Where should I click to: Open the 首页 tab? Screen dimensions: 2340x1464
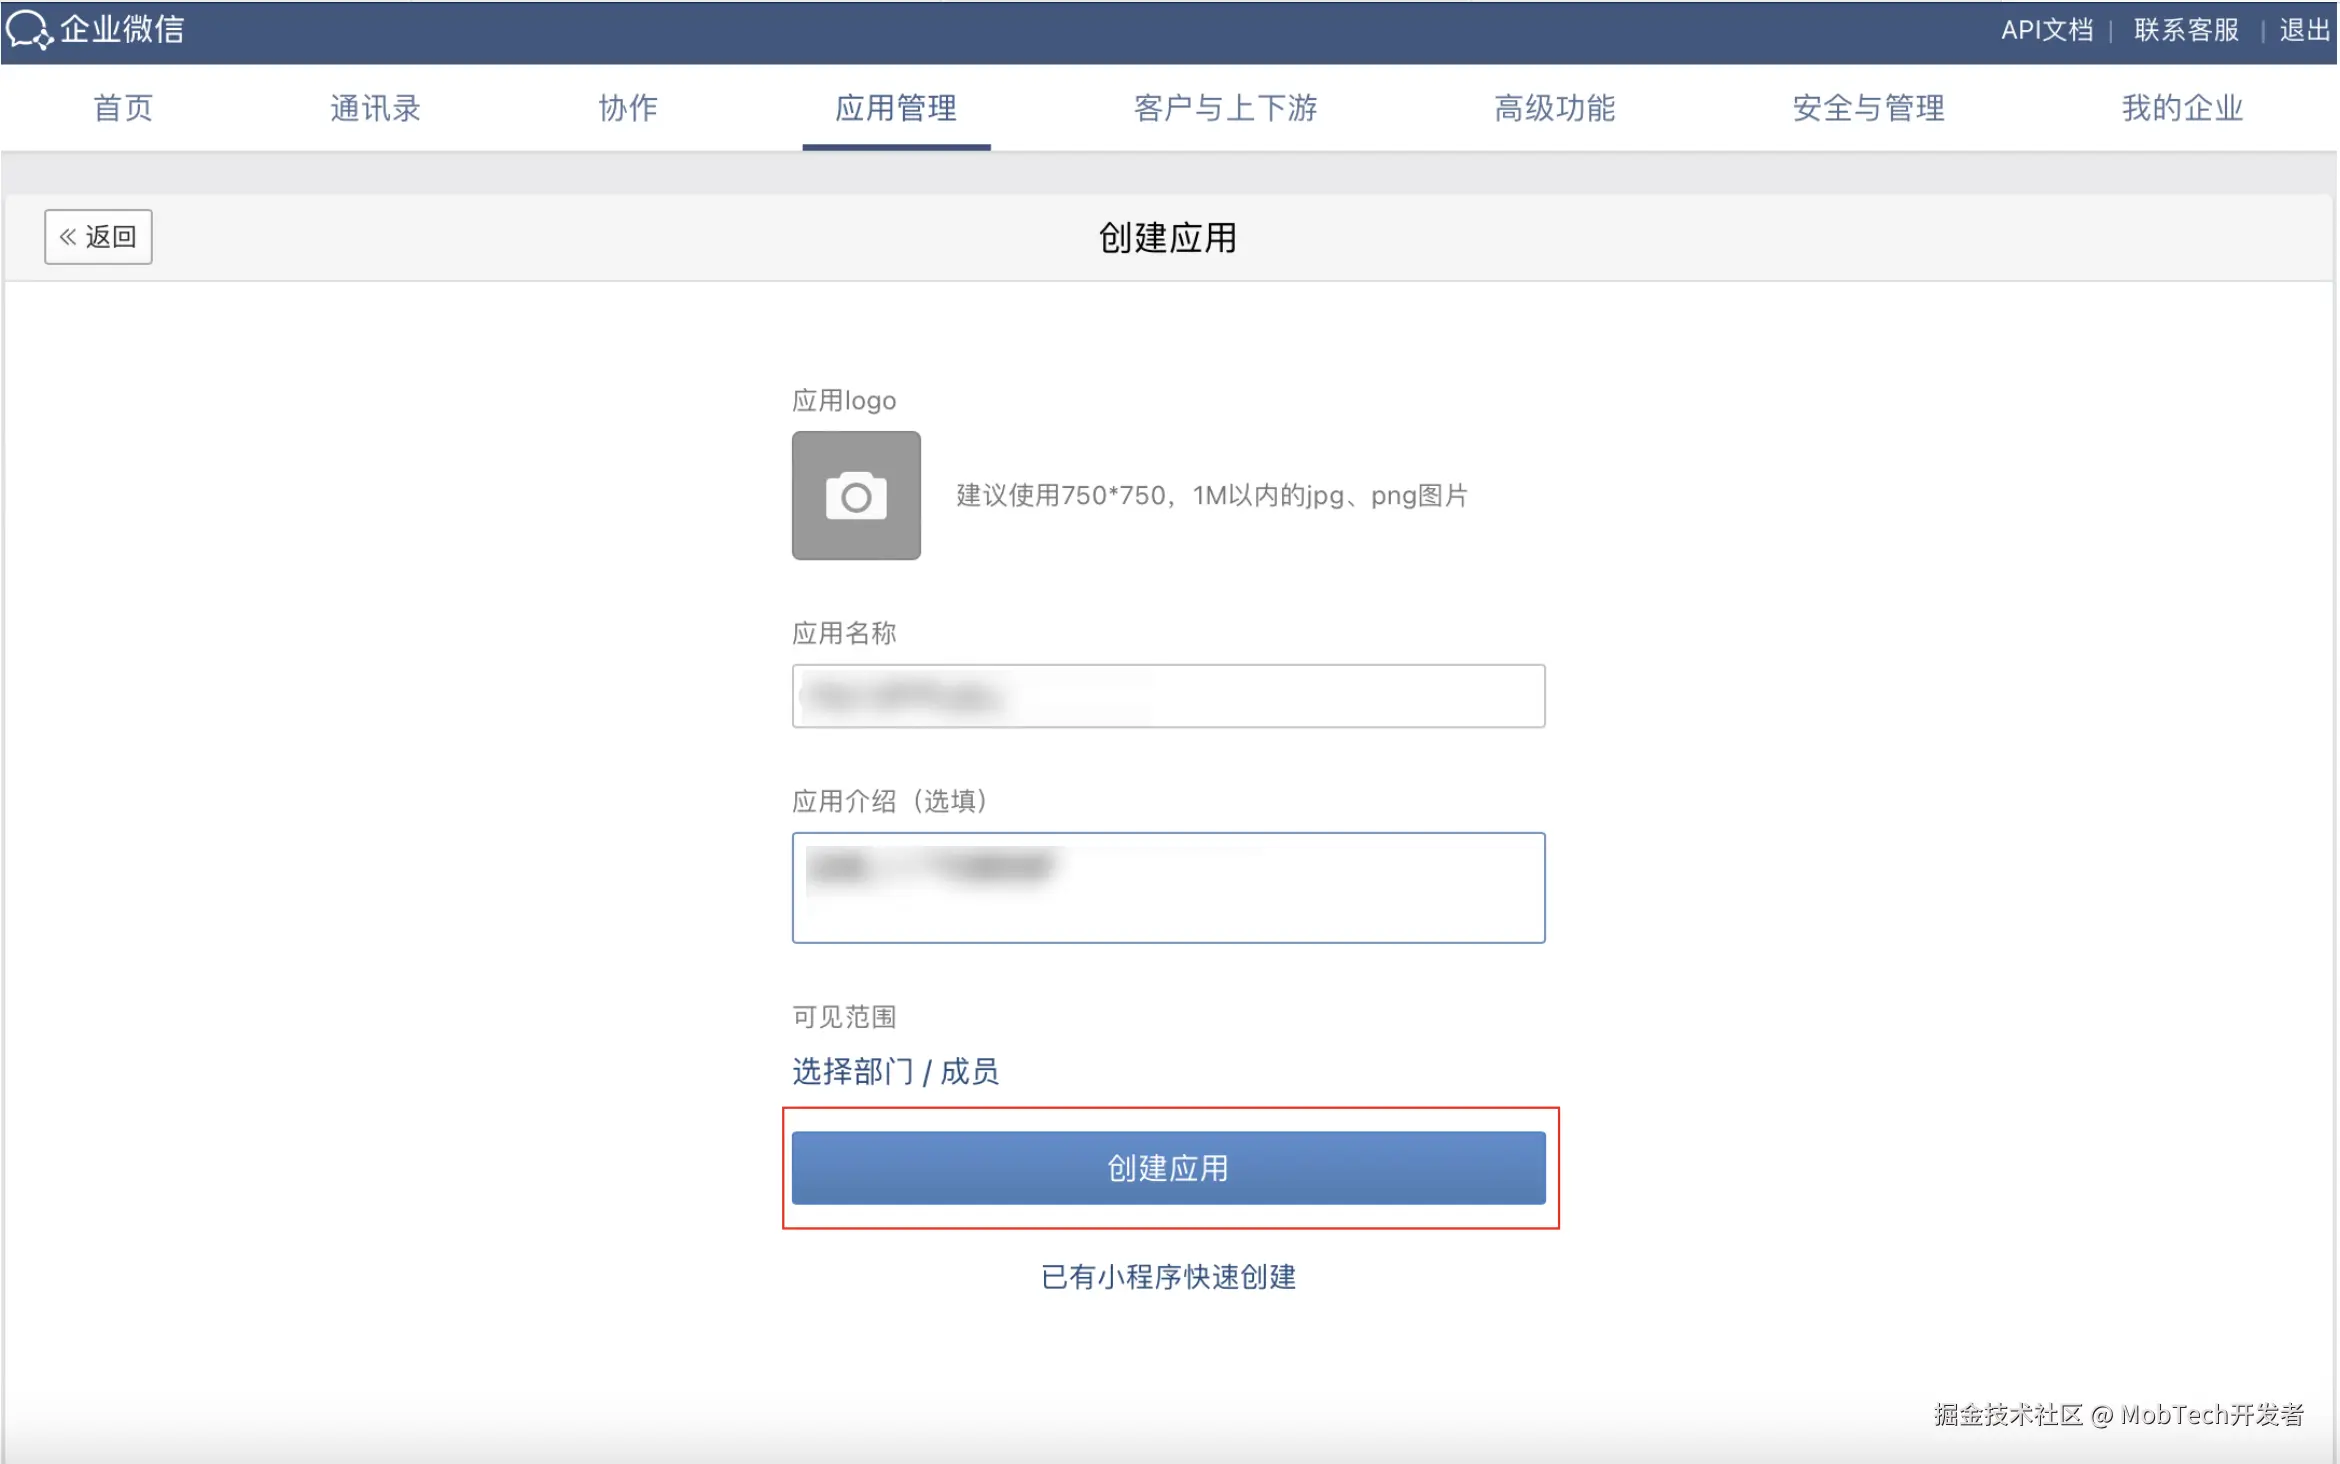pyautogui.click(x=123, y=108)
